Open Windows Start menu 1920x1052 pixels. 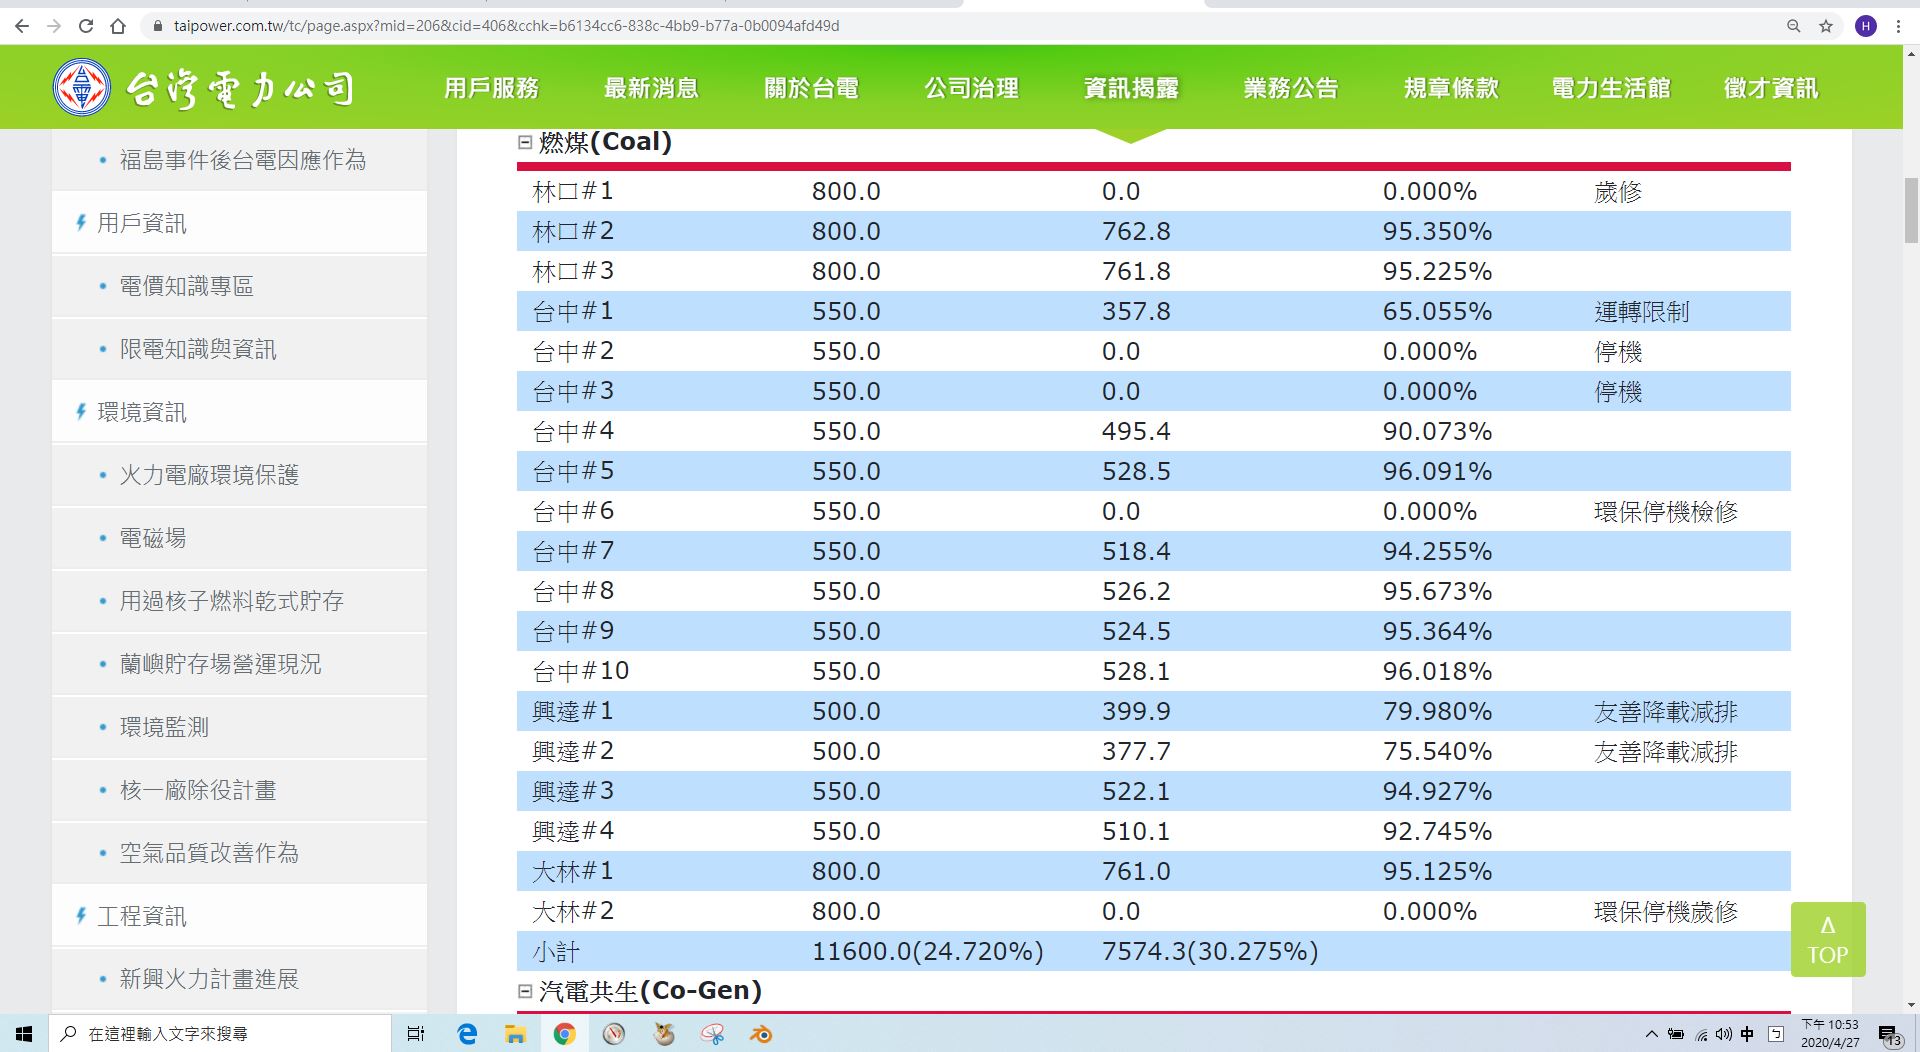coord(24,1033)
